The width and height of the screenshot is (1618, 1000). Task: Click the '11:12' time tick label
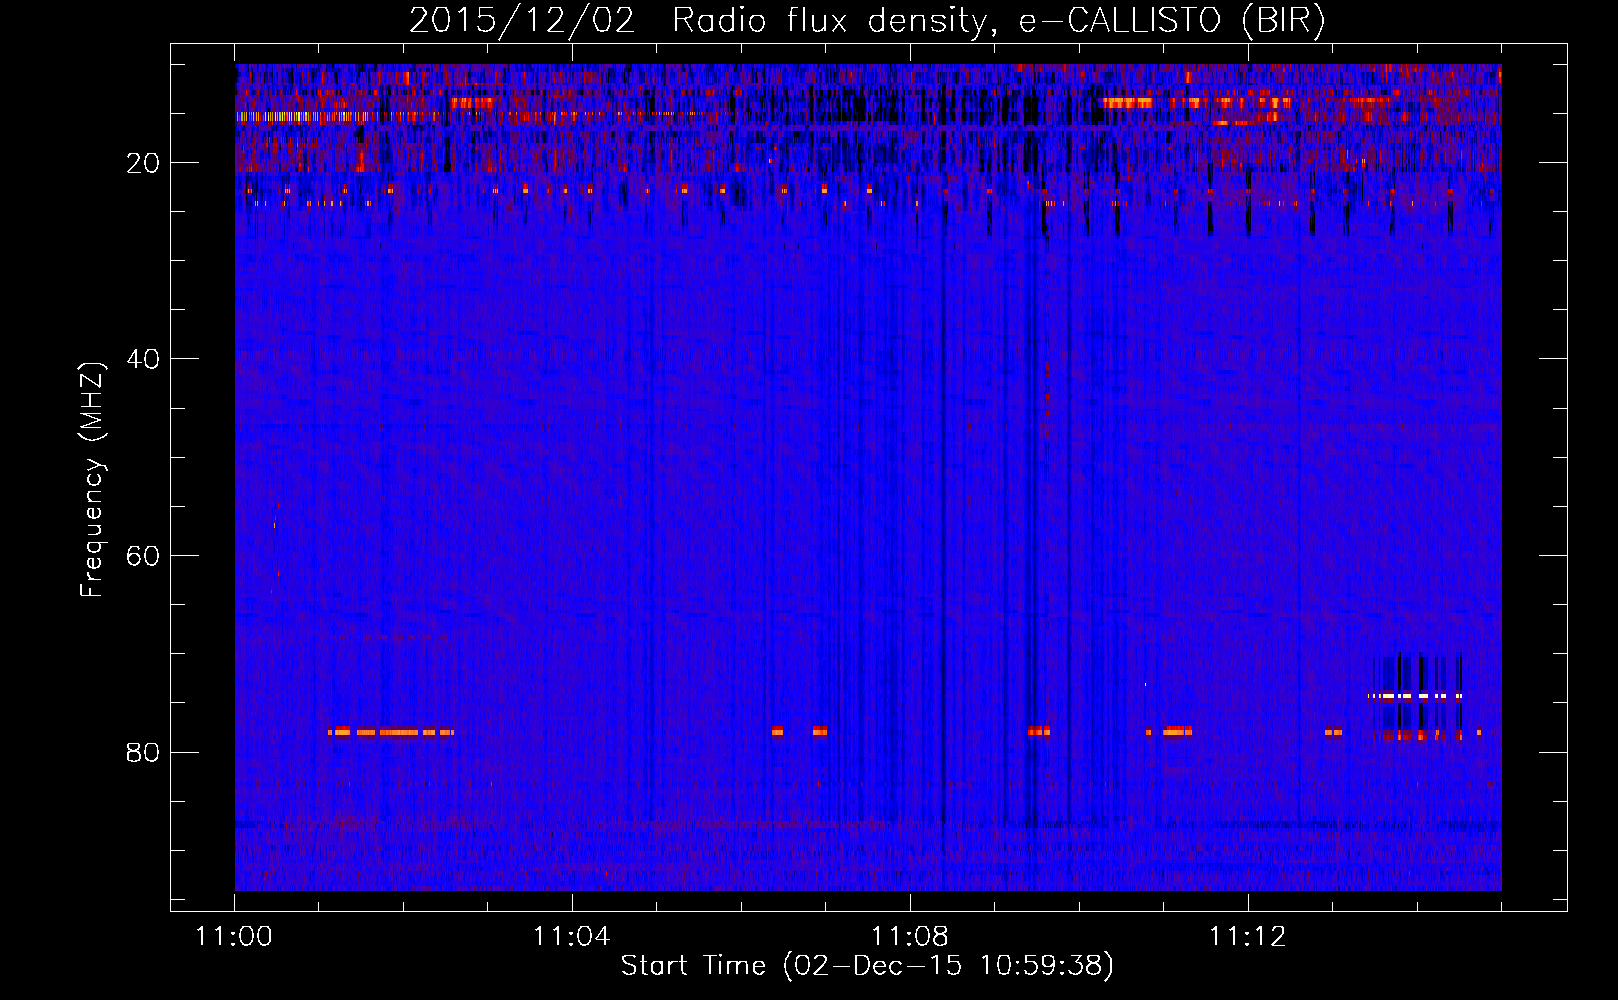1247,937
